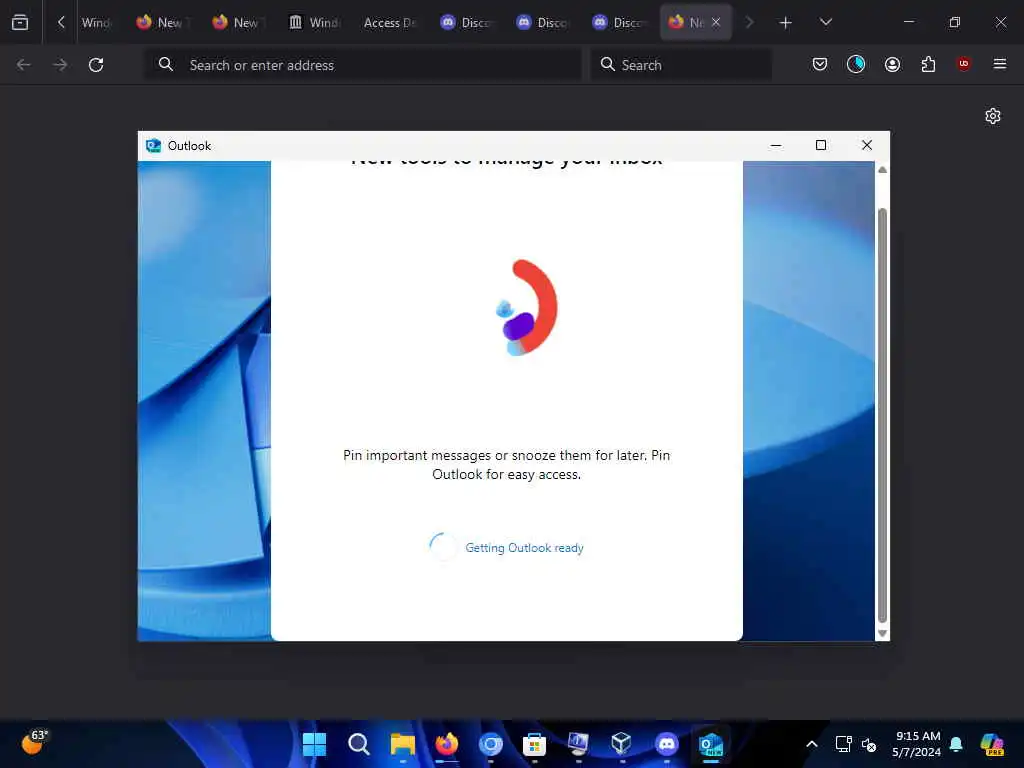The image size is (1024, 768).
Task: Click Outlook window scrollbar down arrow
Action: tap(882, 633)
